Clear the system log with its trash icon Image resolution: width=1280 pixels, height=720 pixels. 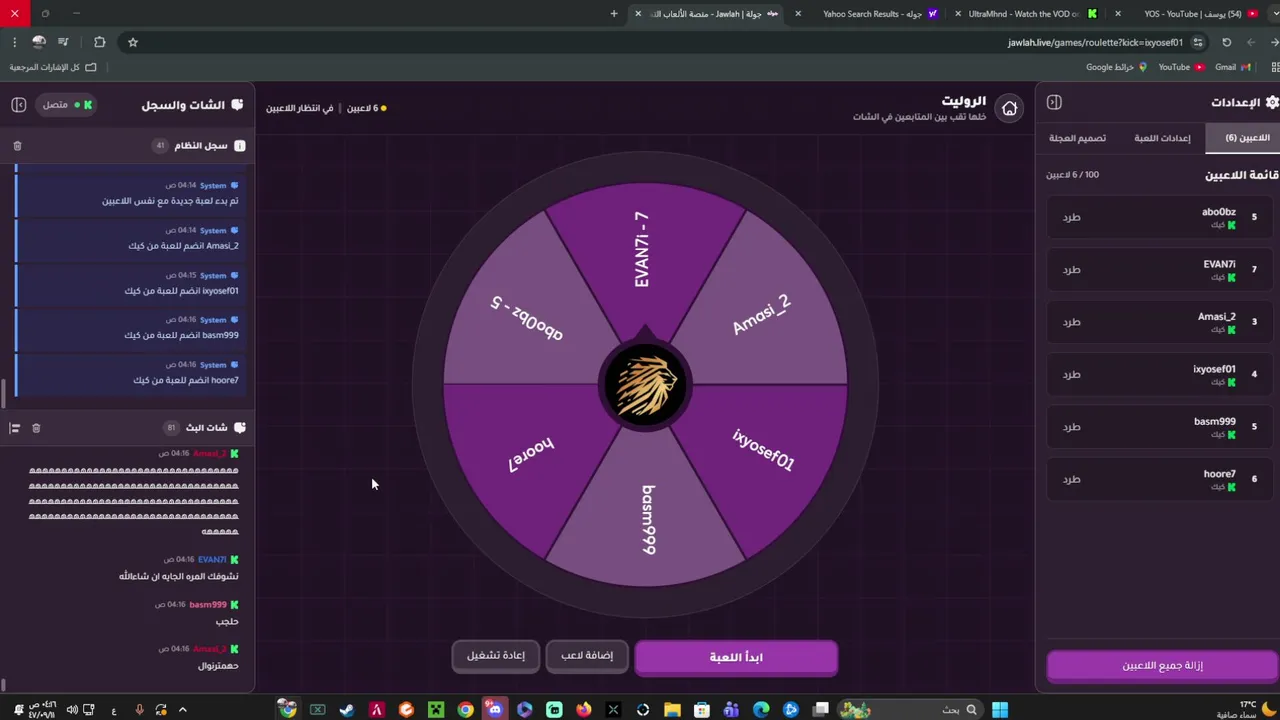pos(17,146)
